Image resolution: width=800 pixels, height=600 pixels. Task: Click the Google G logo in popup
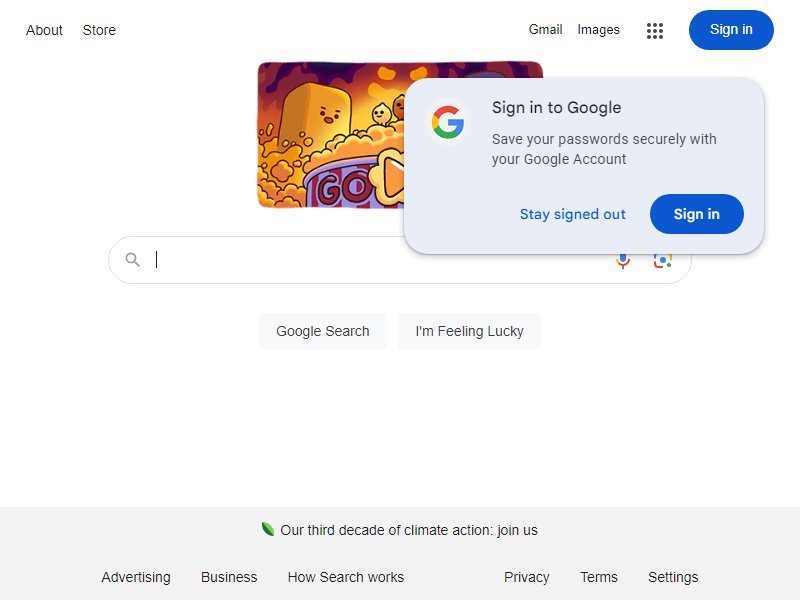tap(447, 122)
